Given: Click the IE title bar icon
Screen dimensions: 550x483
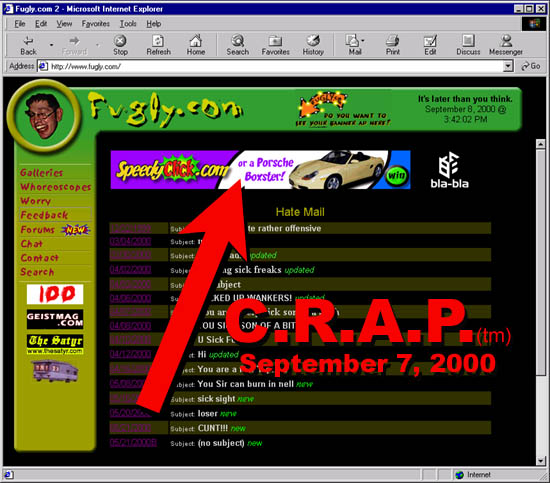Looking at the screenshot, I should [x=8, y=8].
